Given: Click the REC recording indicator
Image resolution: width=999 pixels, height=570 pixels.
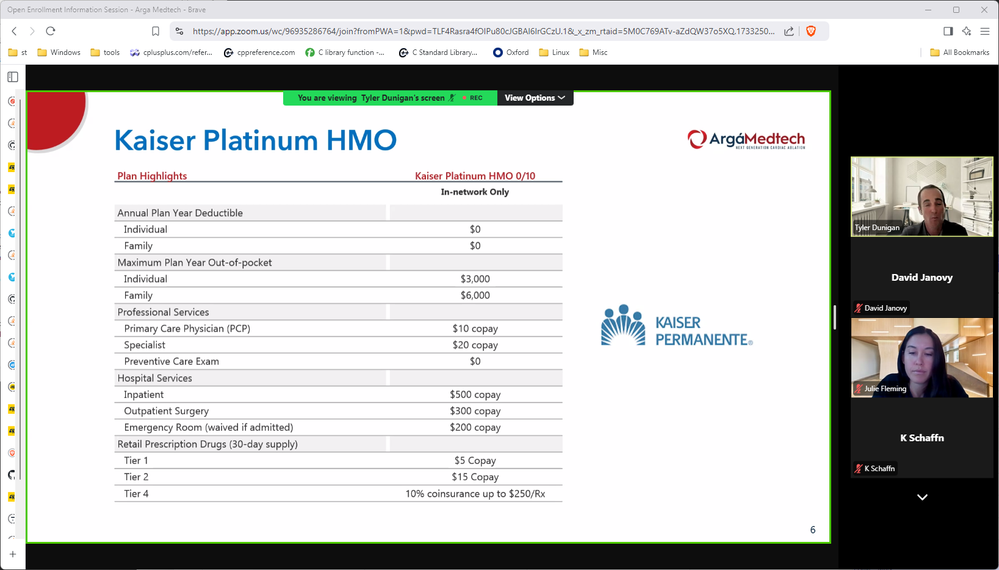Looking at the screenshot, I should (472, 98).
